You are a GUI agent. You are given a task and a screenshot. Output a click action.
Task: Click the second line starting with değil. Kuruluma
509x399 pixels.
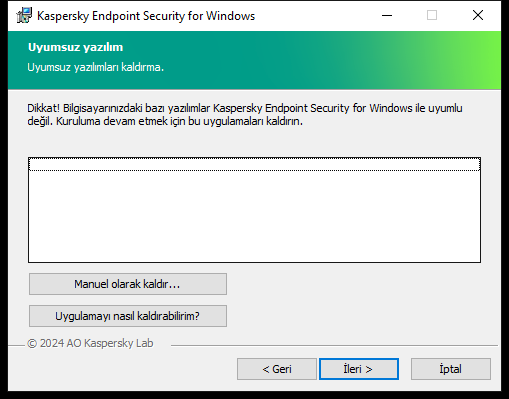165,121
